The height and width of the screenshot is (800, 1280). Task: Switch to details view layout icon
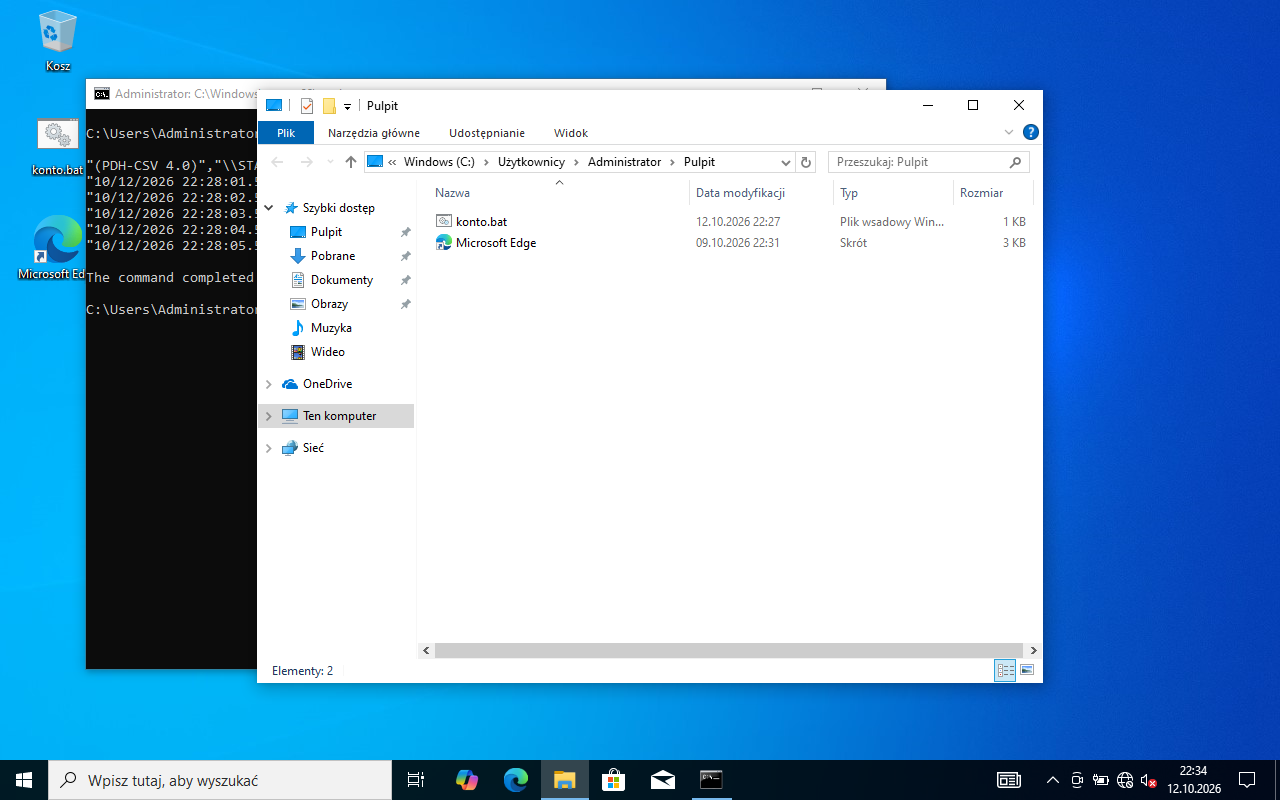pos(1005,670)
